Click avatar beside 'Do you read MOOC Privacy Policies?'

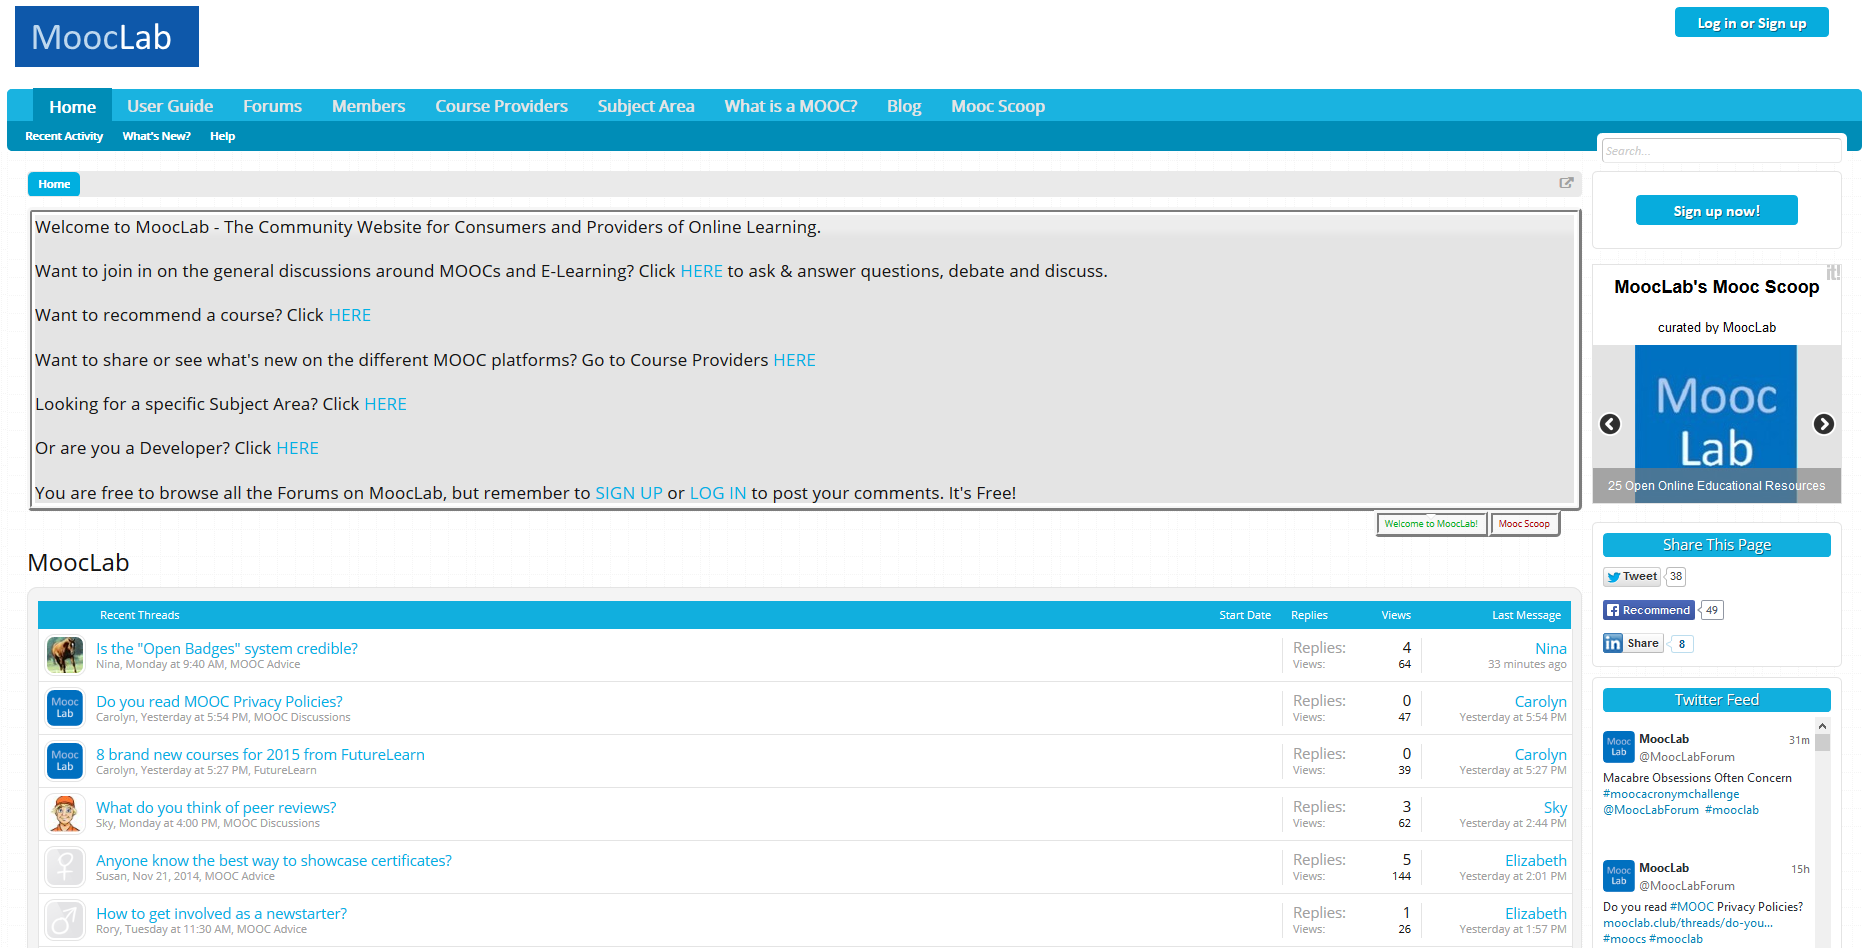(65, 708)
